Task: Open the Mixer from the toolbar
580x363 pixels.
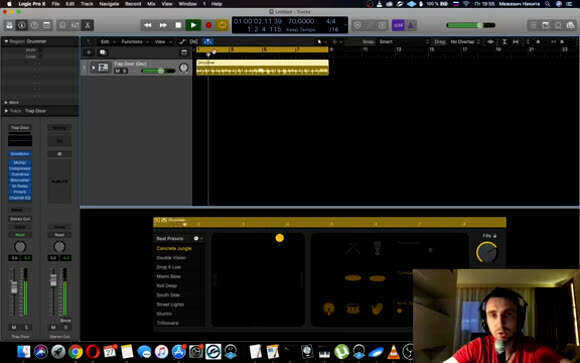Action: pyautogui.click(x=75, y=25)
